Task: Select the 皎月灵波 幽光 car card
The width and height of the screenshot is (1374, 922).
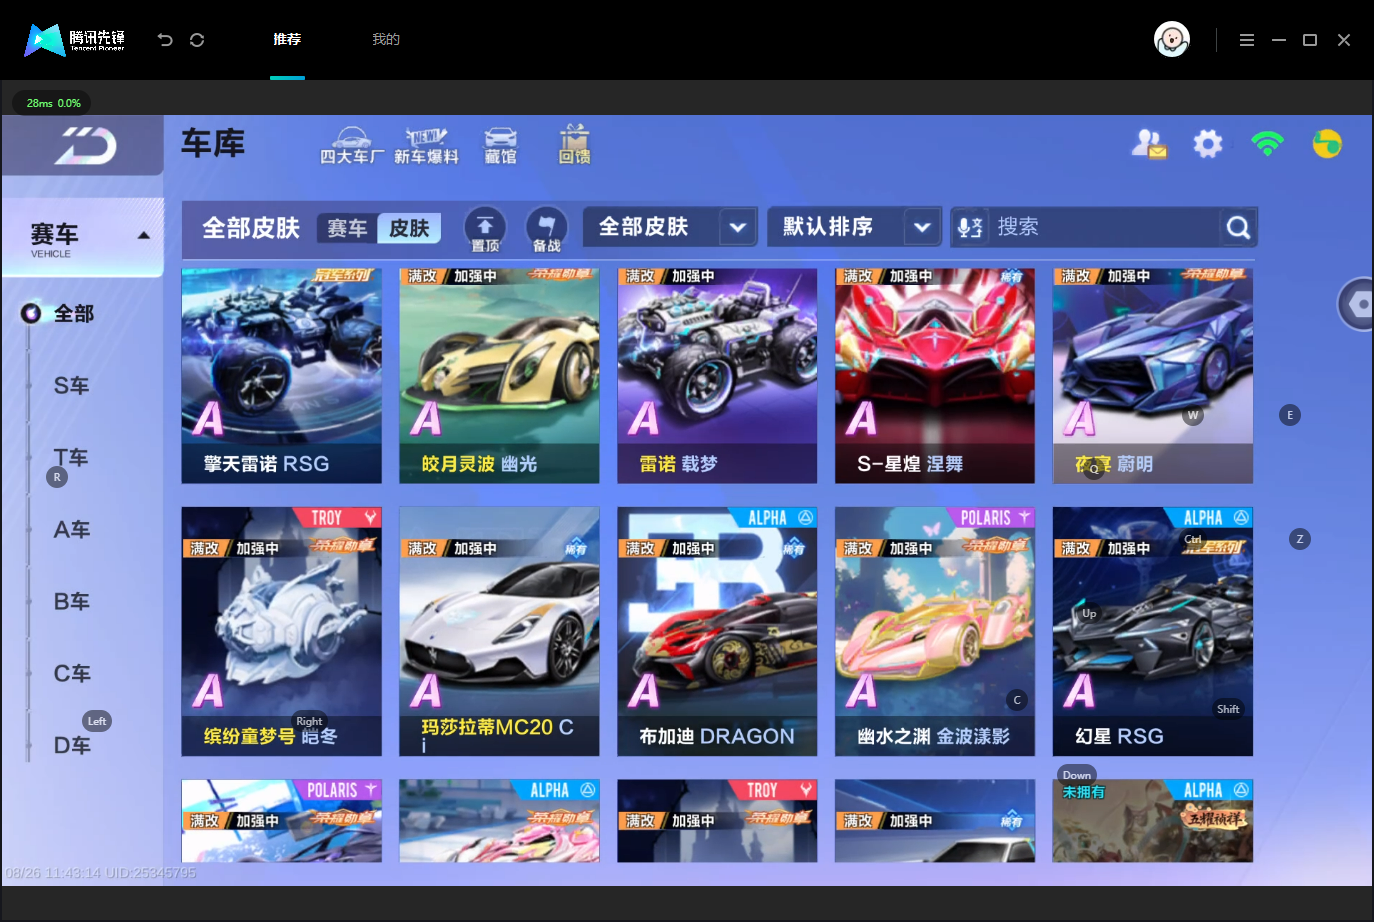Action: pos(500,376)
